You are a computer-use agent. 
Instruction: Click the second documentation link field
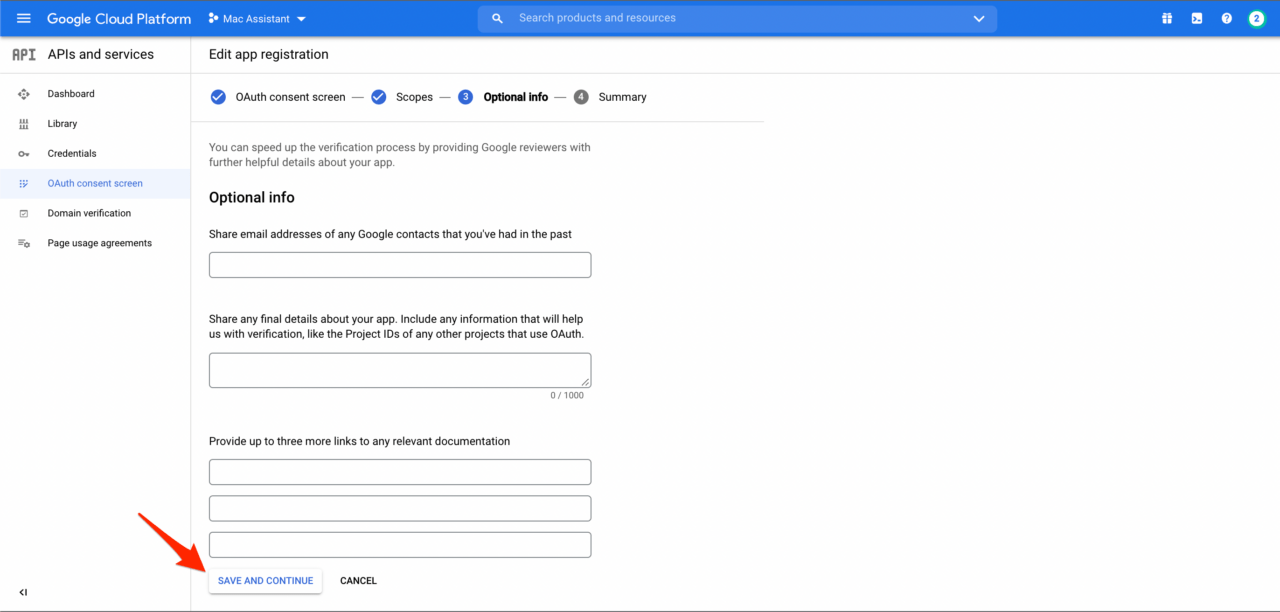point(400,508)
